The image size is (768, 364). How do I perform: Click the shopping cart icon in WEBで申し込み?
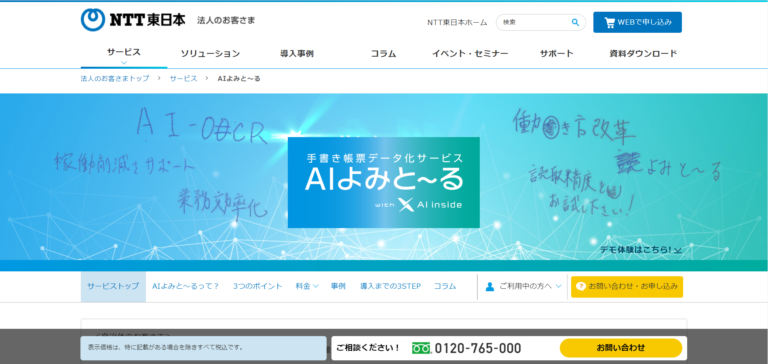tap(609, 23)
